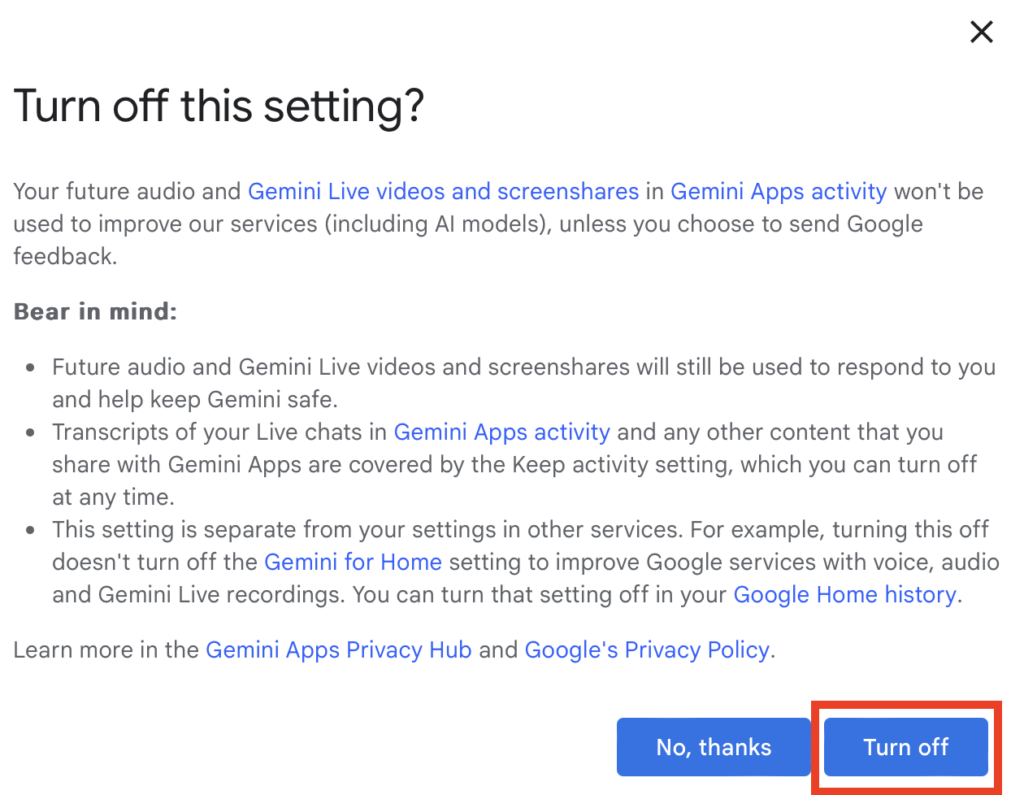
Task: Click the 'Turn off this setting?' heading
Action: [x=219, y=106]
